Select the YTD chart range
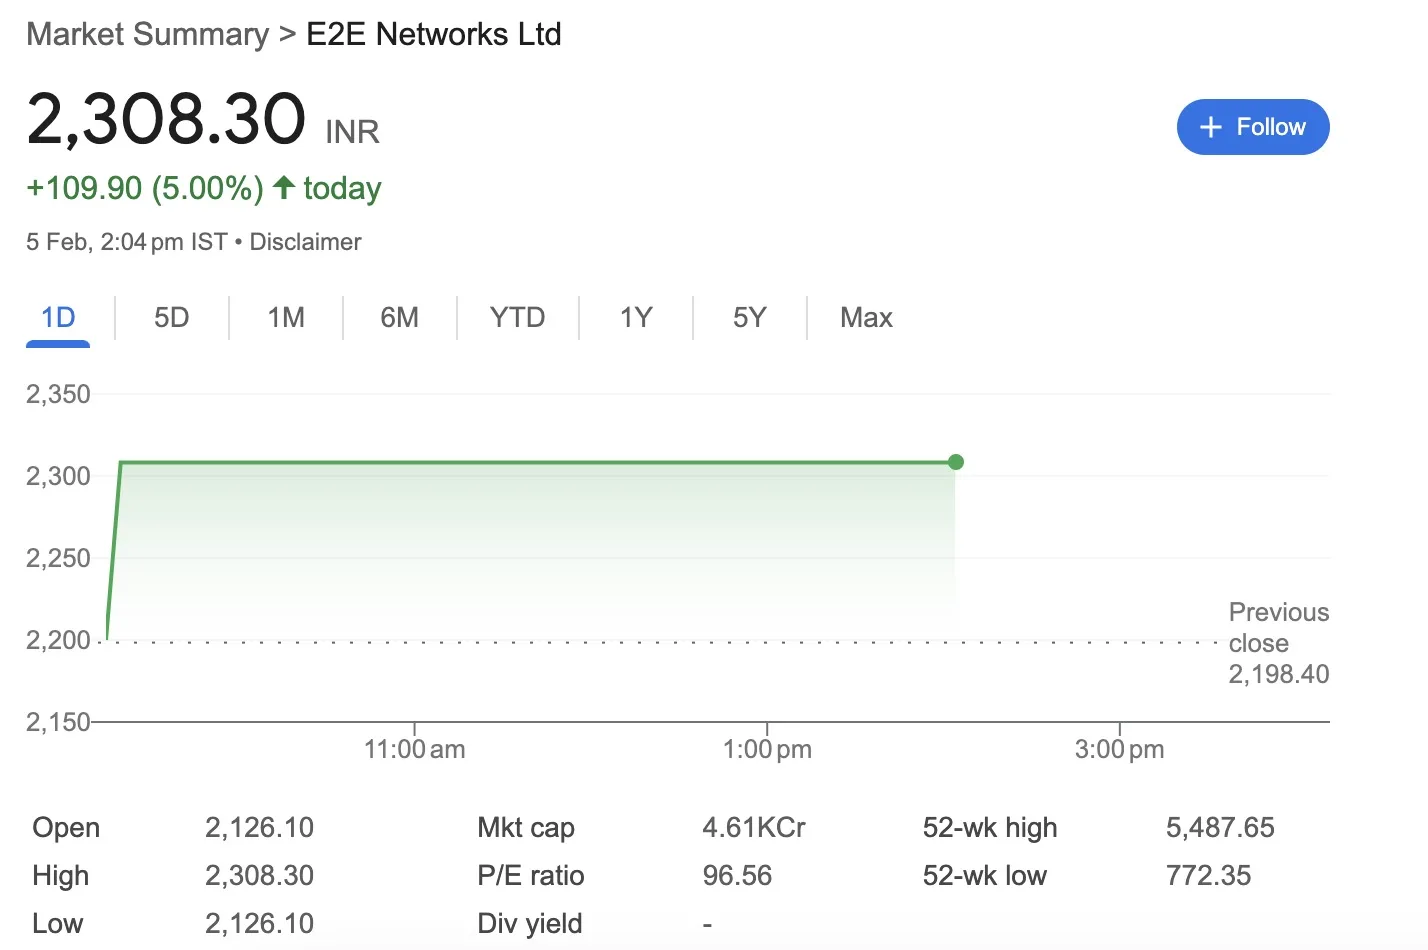The image size is (1428, 950). (517, 318)
